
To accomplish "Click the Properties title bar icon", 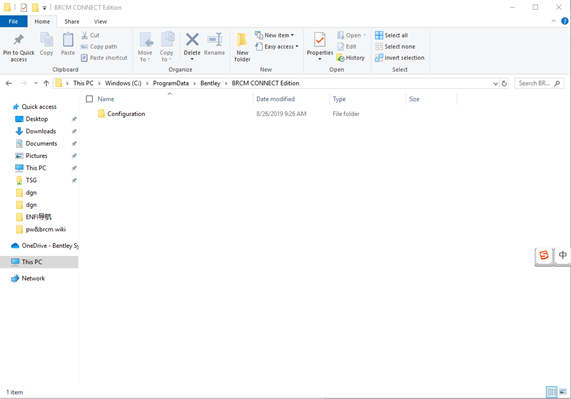I will [24, 7].
